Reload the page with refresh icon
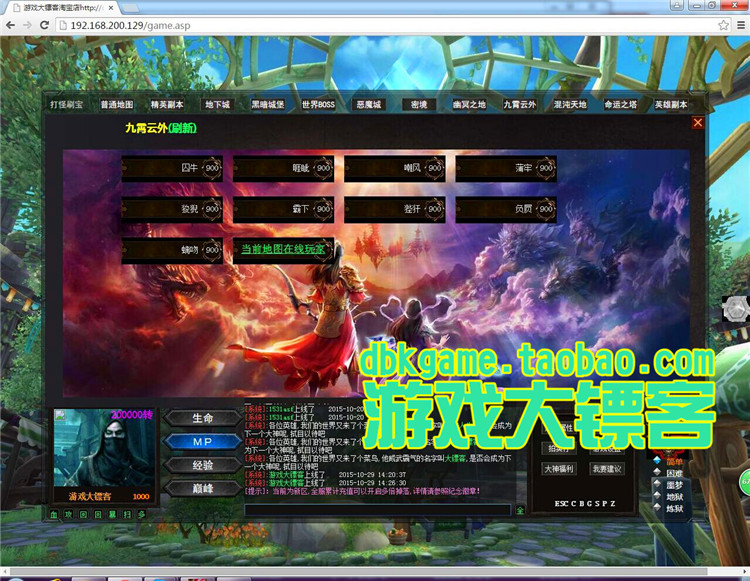This screenshot has height=581, width=750. click(x=44, y=25)
